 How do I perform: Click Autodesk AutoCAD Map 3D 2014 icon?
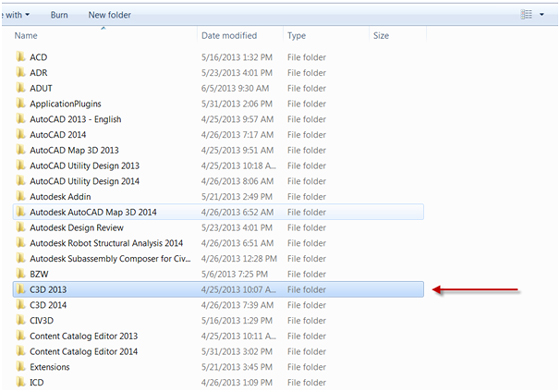(x=21, y=212)
